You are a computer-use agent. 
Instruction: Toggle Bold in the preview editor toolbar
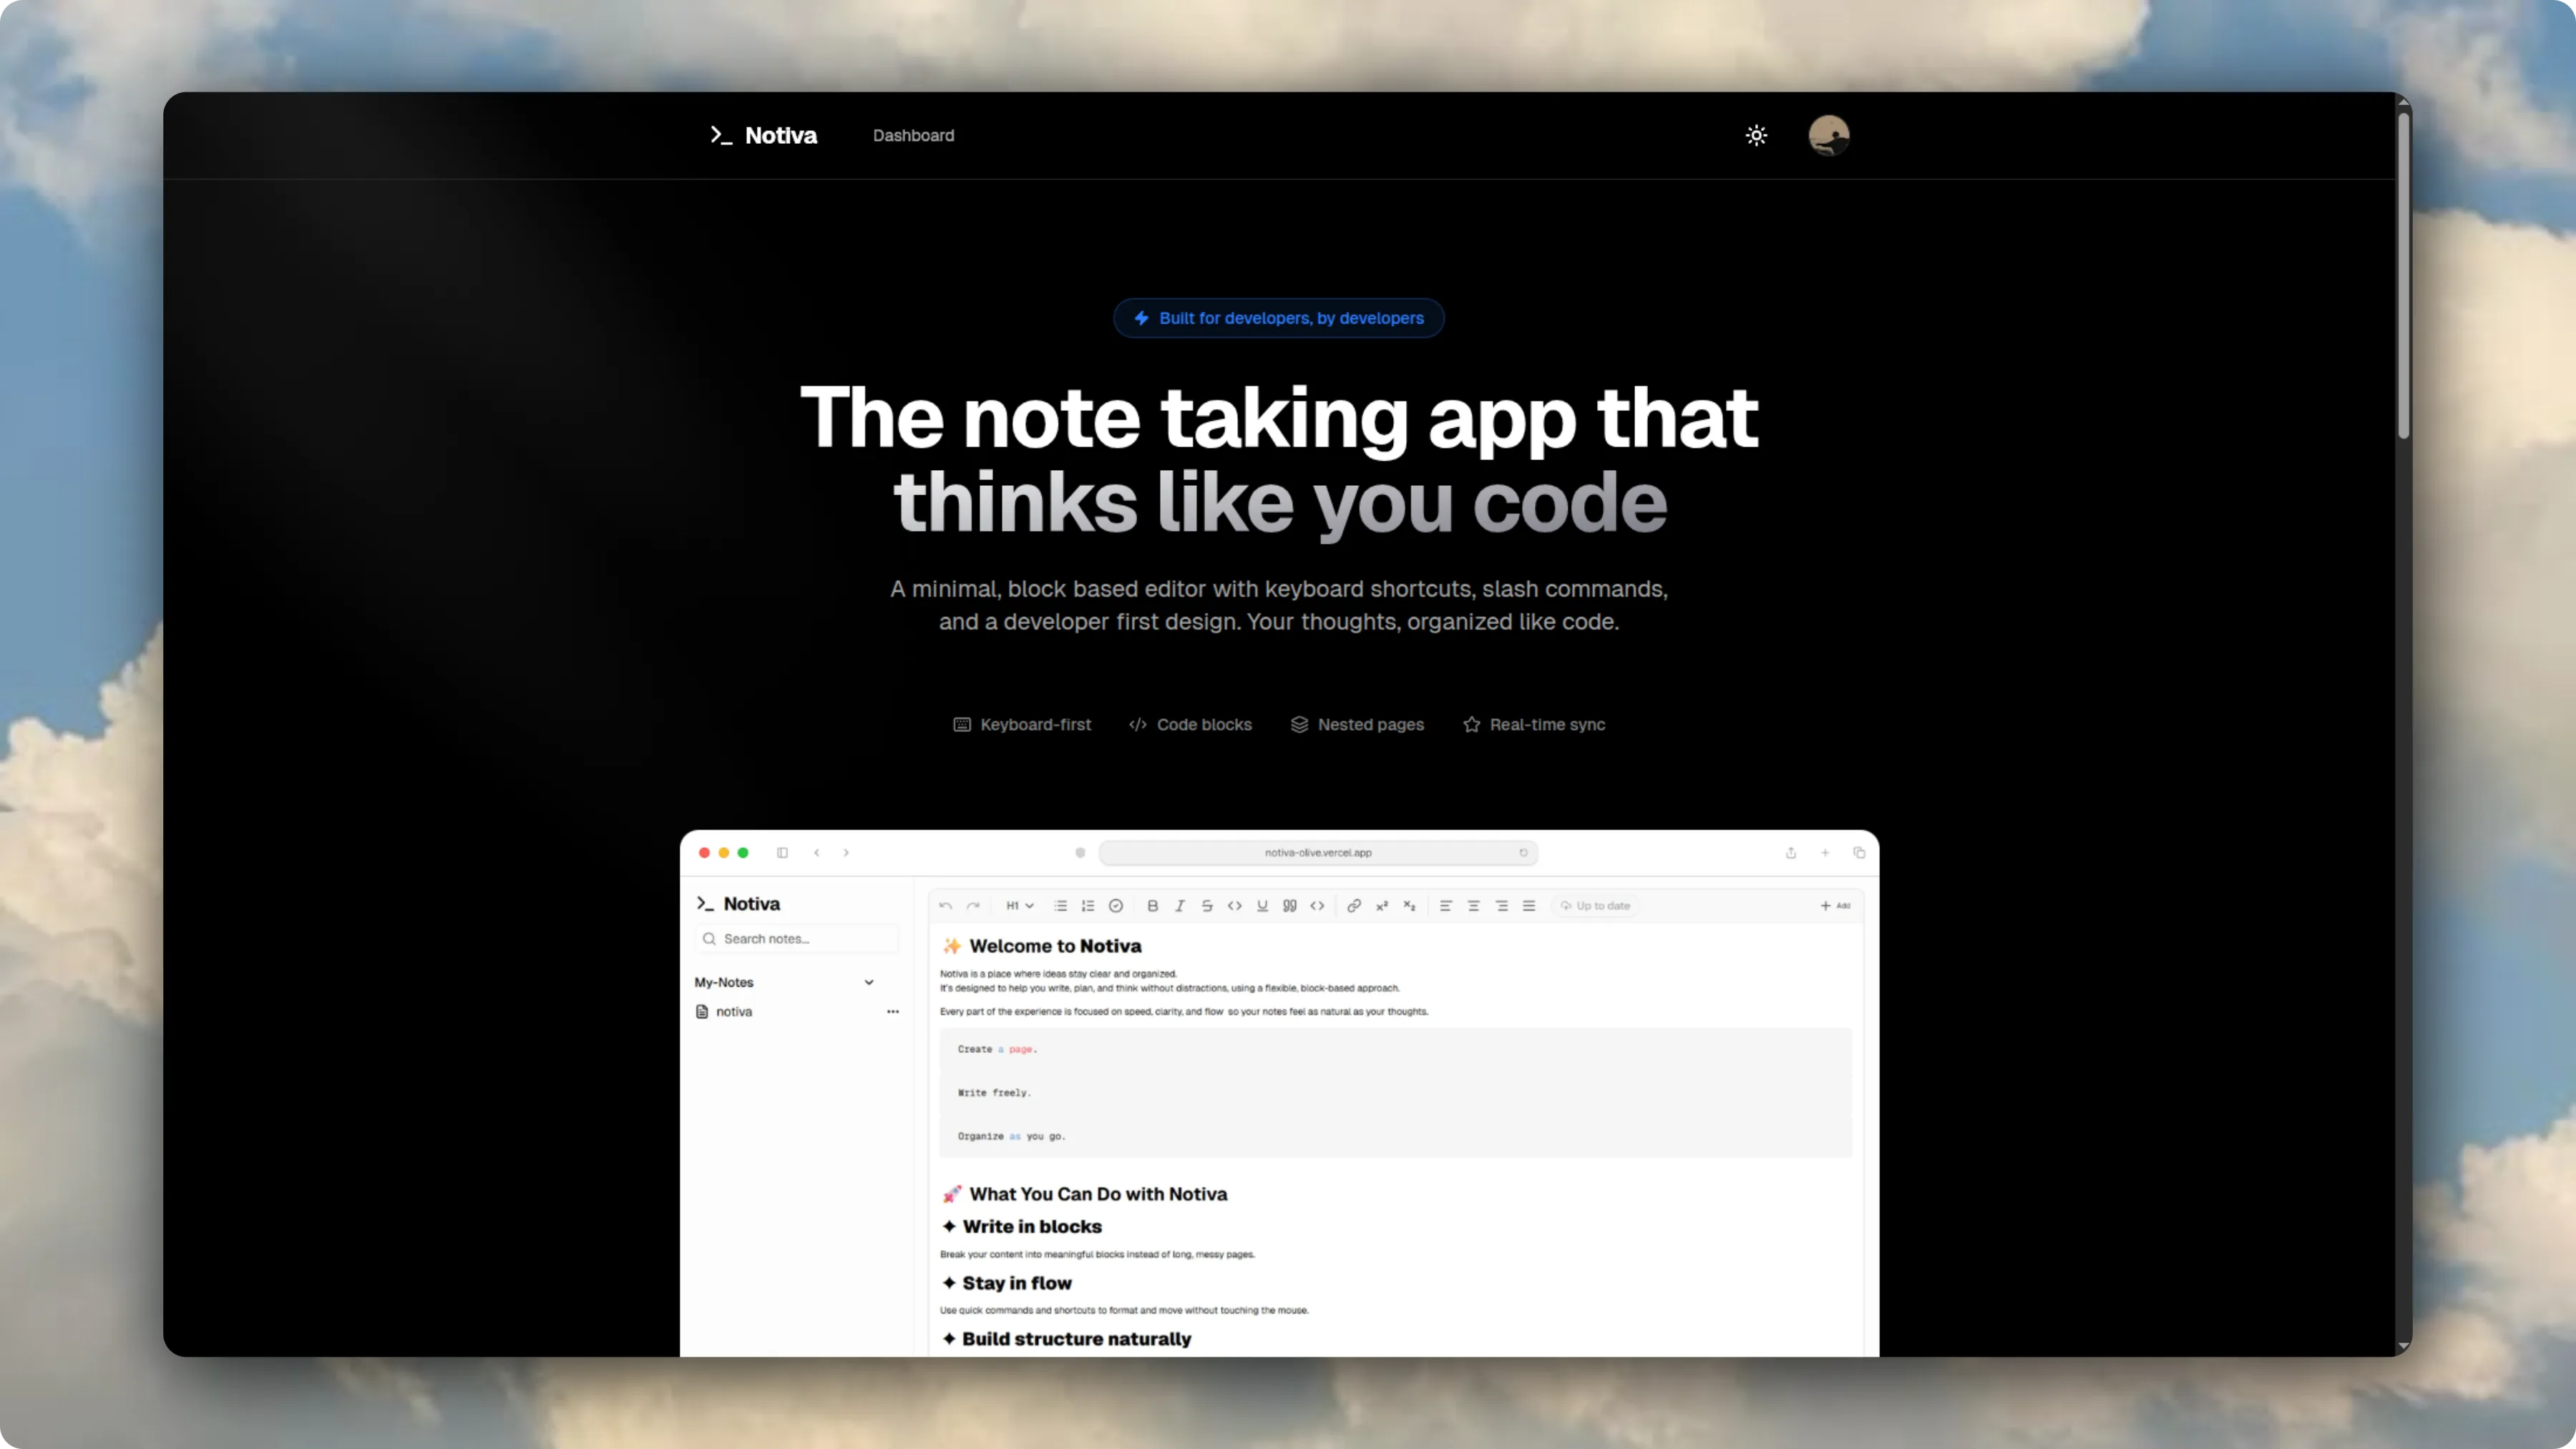1152,906
